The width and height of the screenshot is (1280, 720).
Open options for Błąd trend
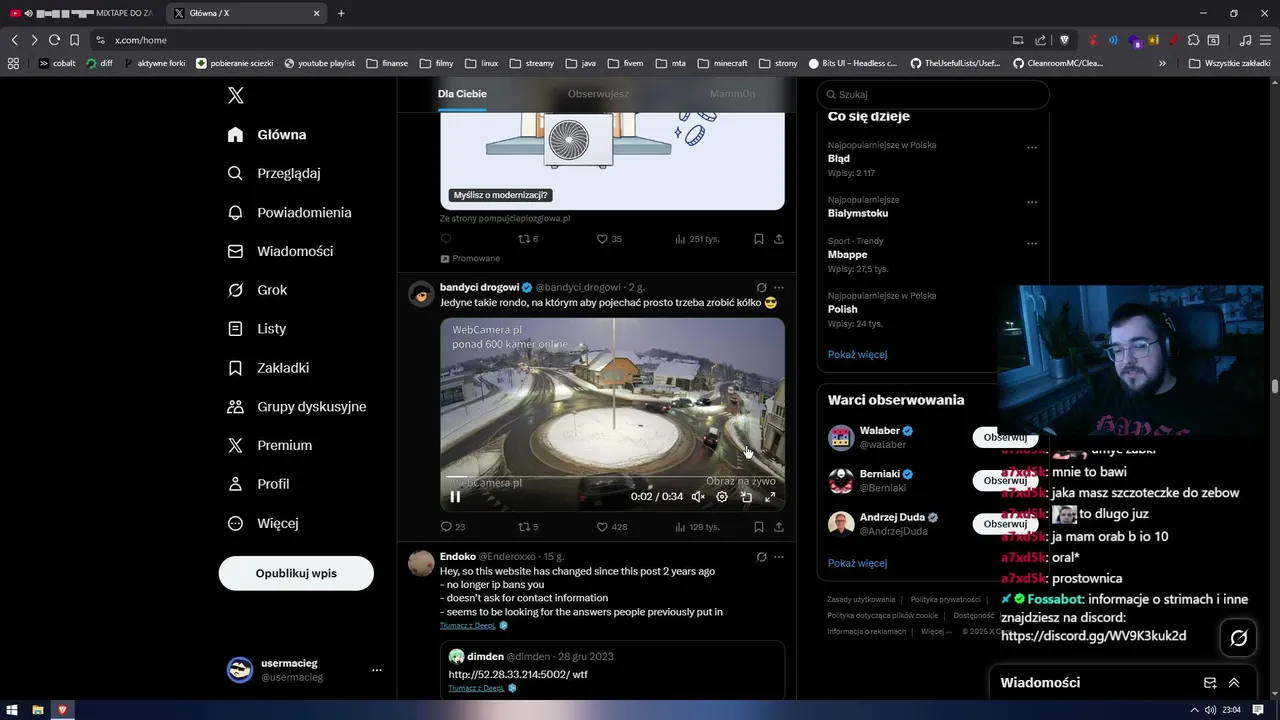pyautogui.click(x=1032, y=148)
